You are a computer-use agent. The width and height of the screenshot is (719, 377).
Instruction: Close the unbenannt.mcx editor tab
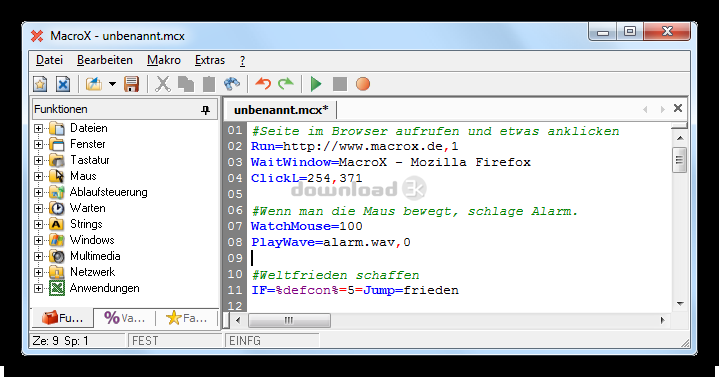(x=678, y=108)
